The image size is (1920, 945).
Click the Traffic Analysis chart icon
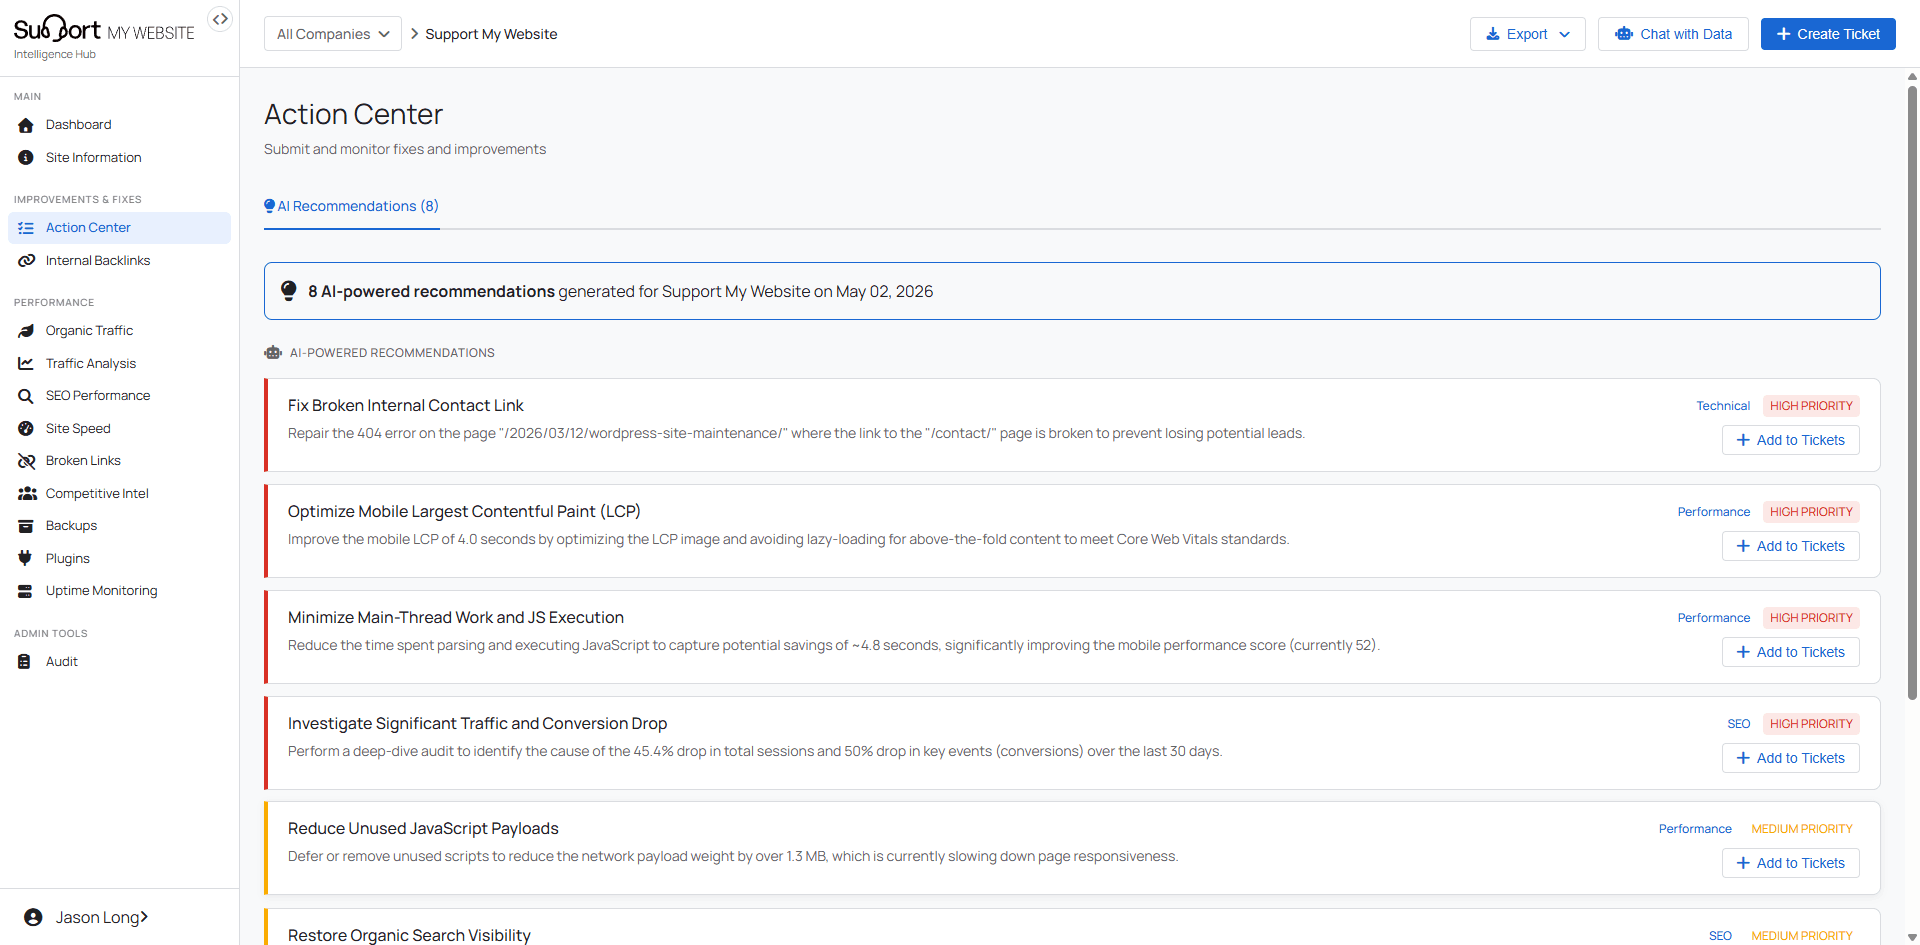[26, 364]
